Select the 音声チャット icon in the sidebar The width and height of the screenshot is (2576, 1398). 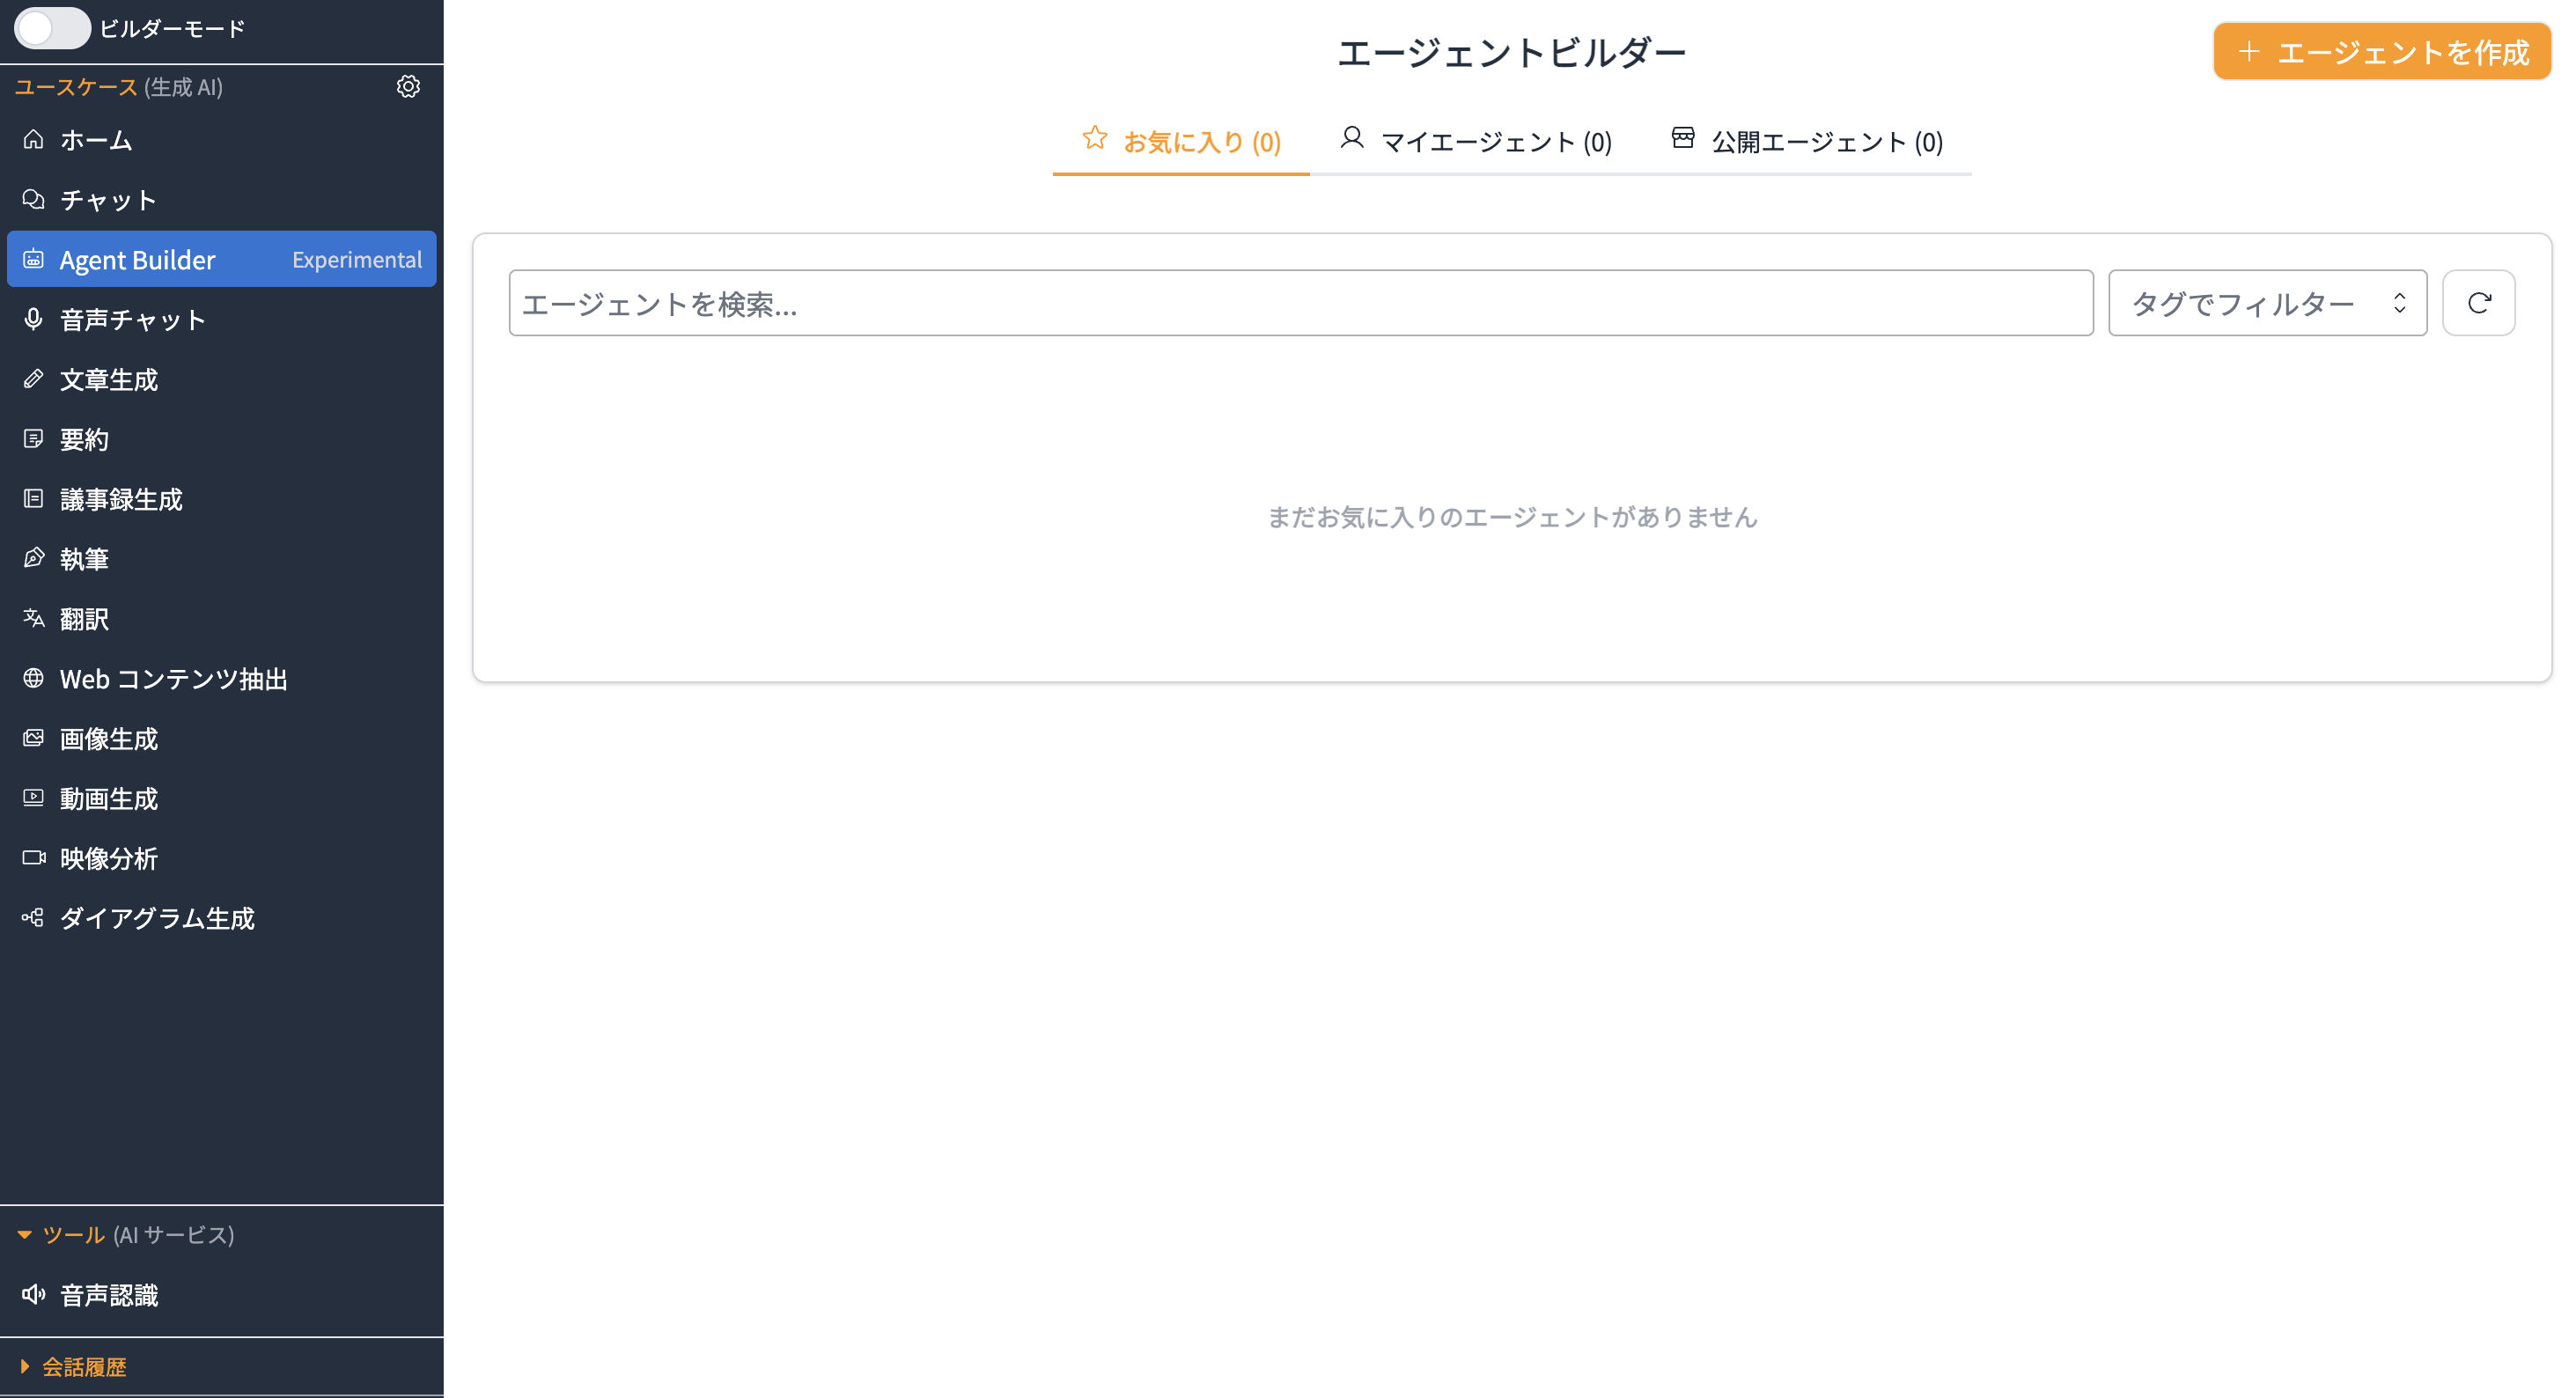pos(34,319)
